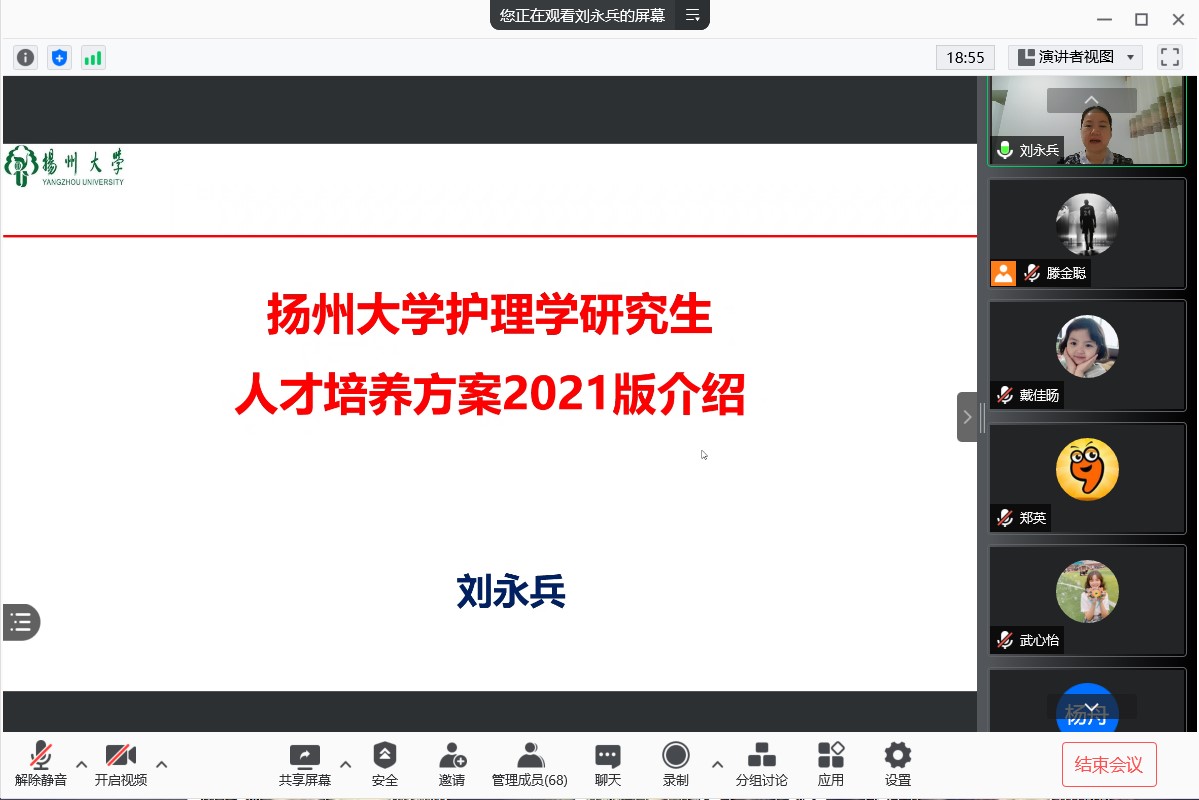This screenshot has height=800, width=1199.
Task: Check the green network signal icon
Action: coord(93,58)
